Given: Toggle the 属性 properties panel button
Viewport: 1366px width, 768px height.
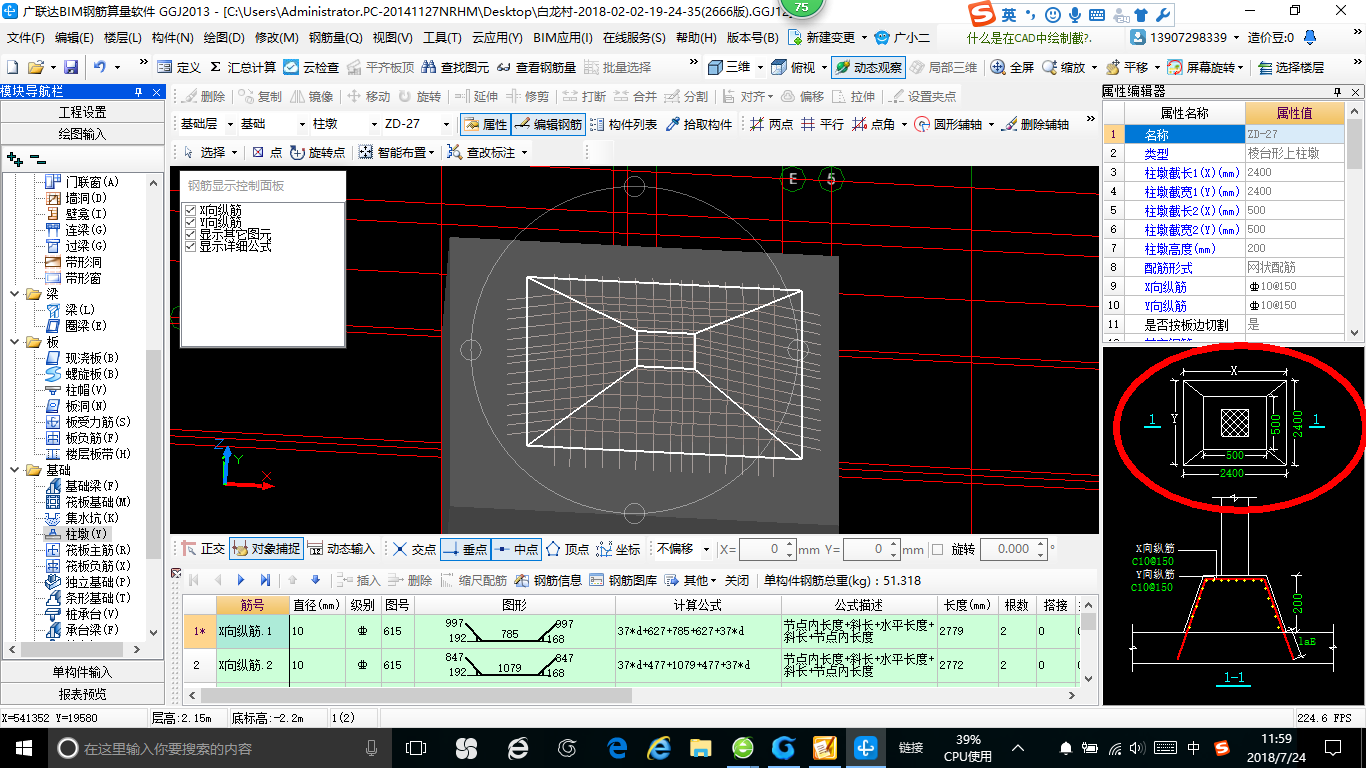Looking at the screenshot, I should click(485, 125).
